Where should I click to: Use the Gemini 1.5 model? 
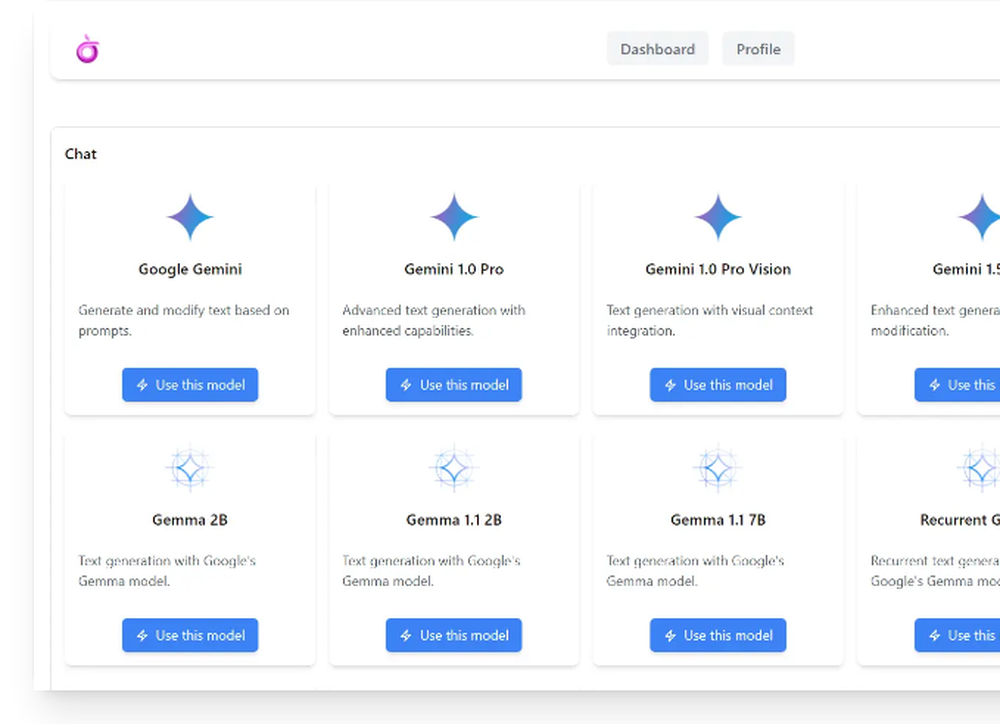coord(957,385)
